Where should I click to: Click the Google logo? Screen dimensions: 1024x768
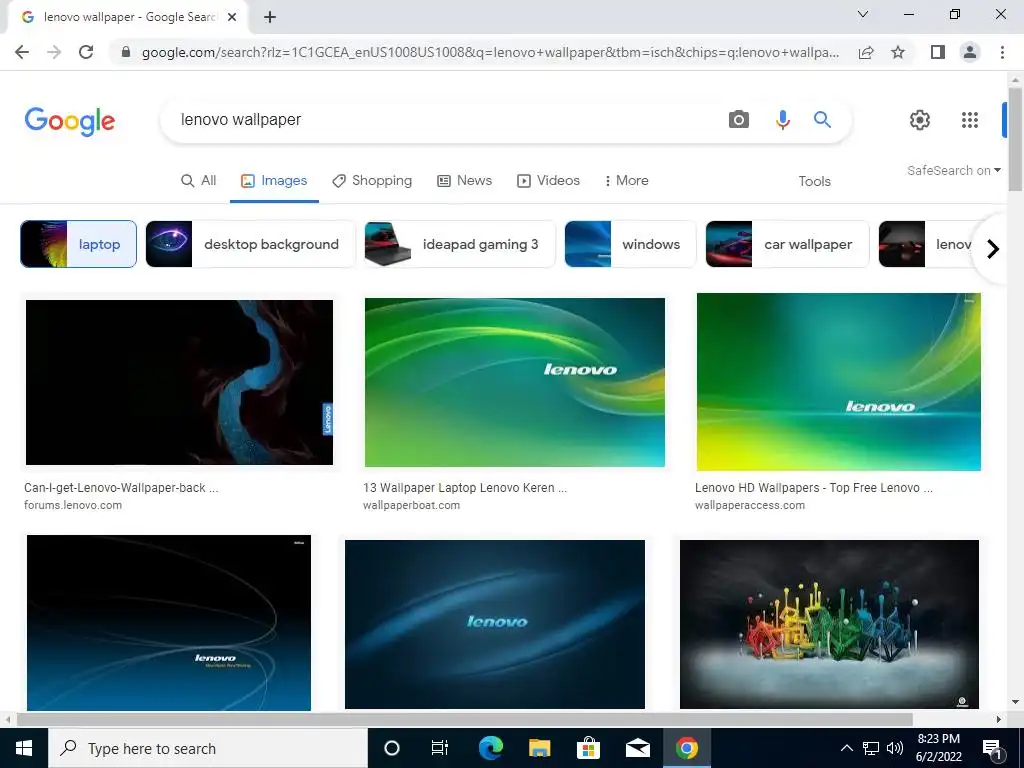click(70, 121)
